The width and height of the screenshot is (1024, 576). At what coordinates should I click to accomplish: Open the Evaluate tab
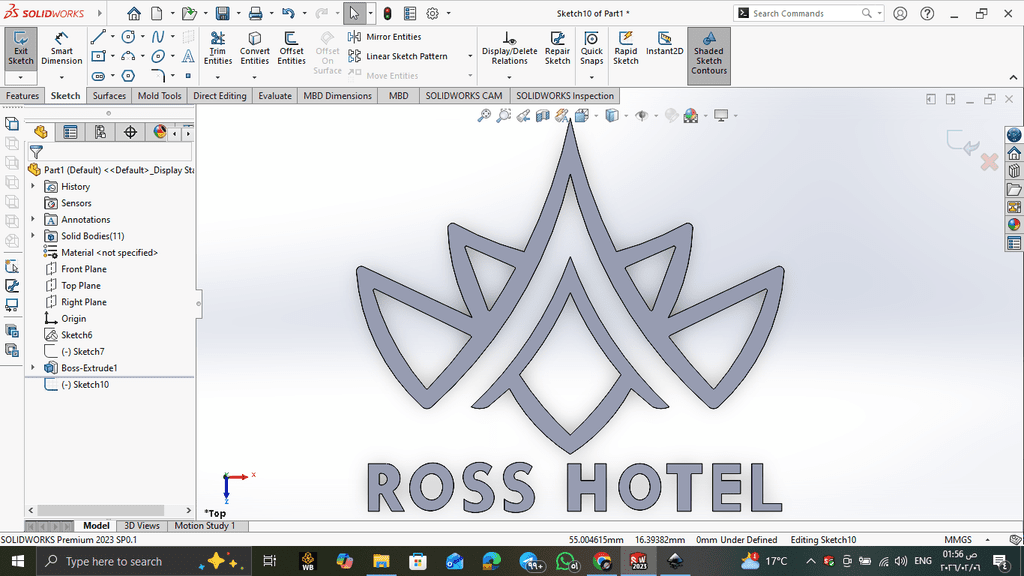(x=275, y=96)
